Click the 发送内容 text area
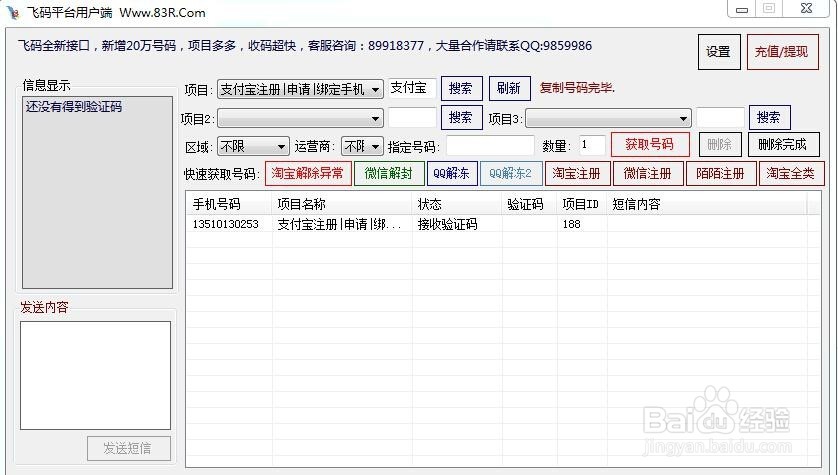Screen dimensions: 838x475 point(96,375)
